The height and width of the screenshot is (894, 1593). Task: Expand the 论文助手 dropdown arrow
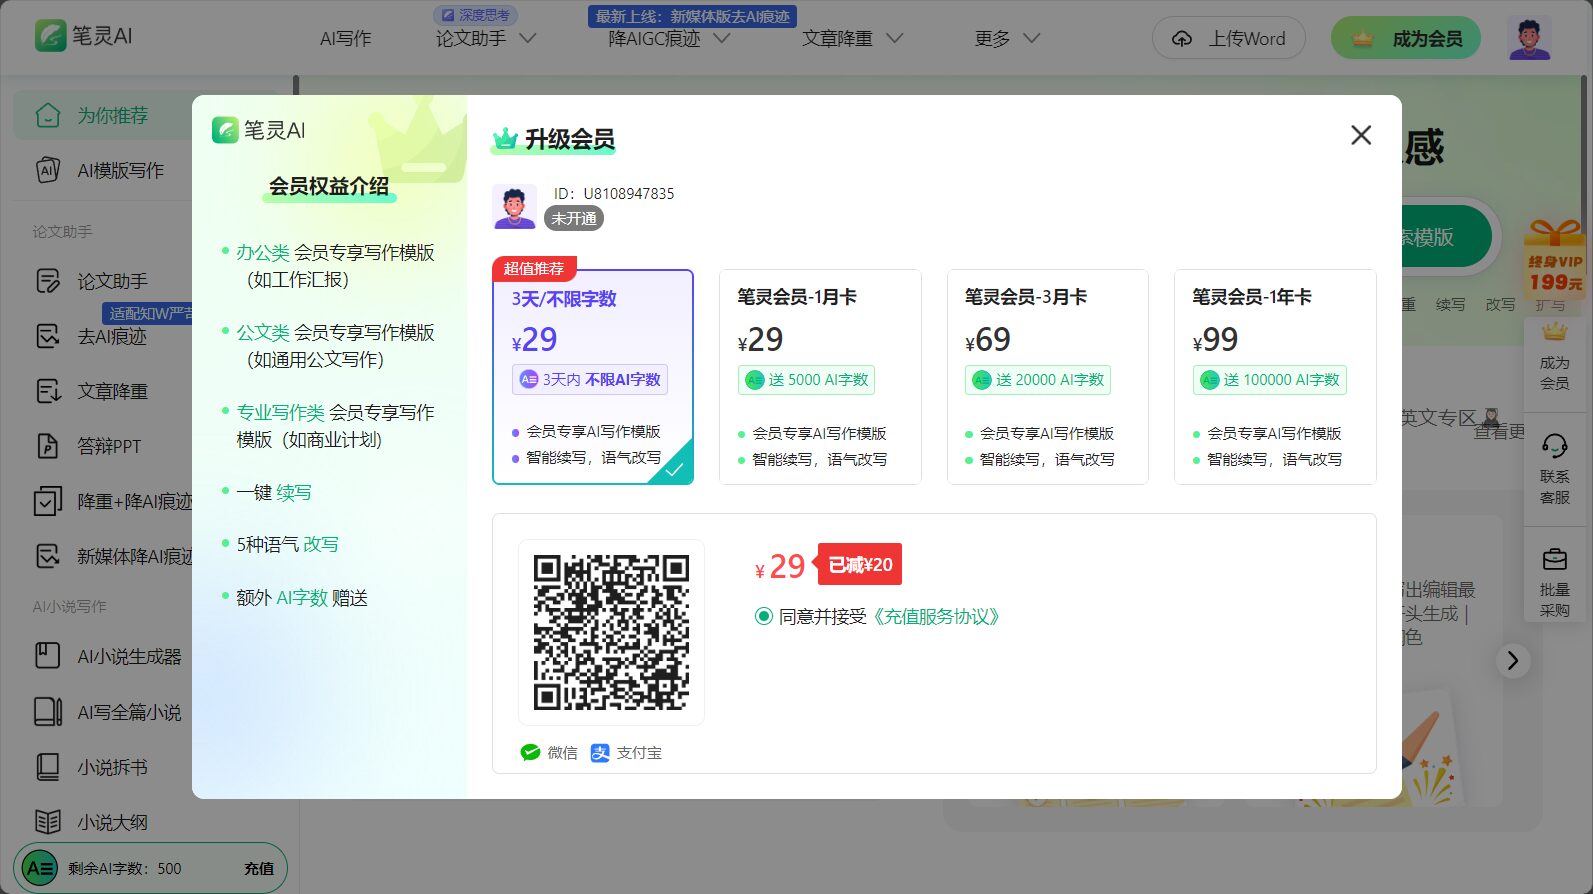[528, 39]
